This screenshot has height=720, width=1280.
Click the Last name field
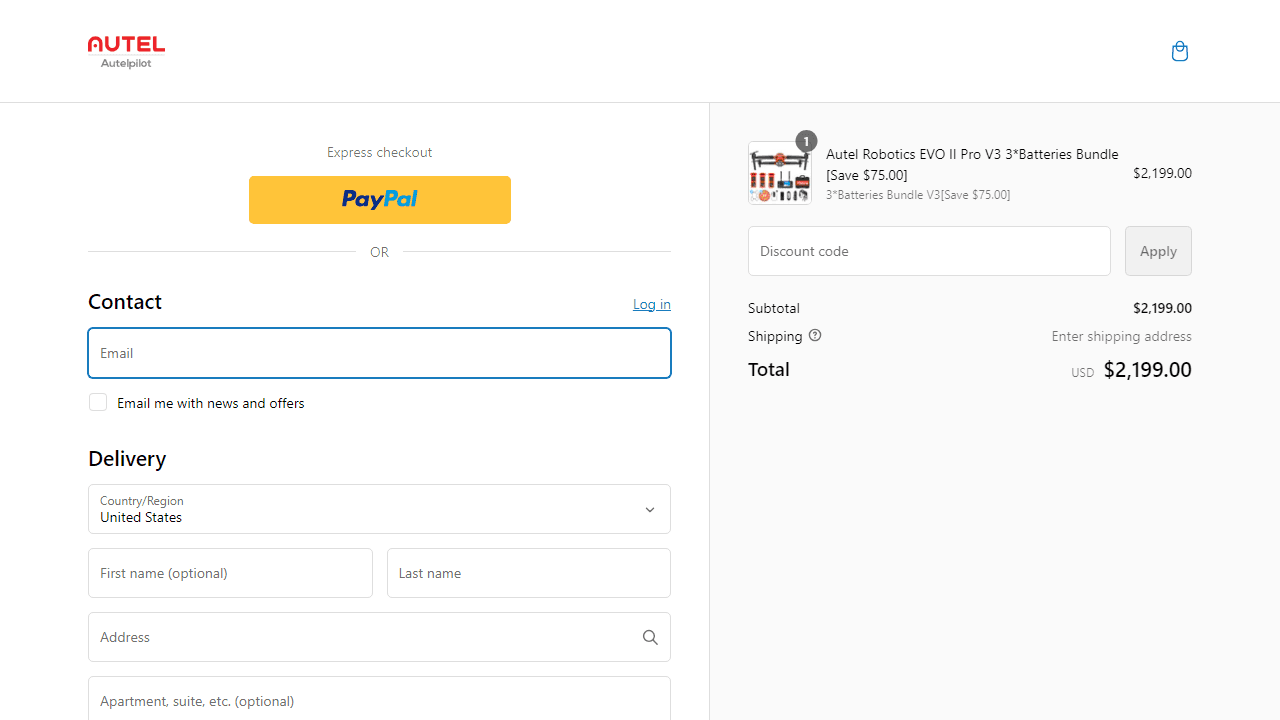click(x=529, y=573)
